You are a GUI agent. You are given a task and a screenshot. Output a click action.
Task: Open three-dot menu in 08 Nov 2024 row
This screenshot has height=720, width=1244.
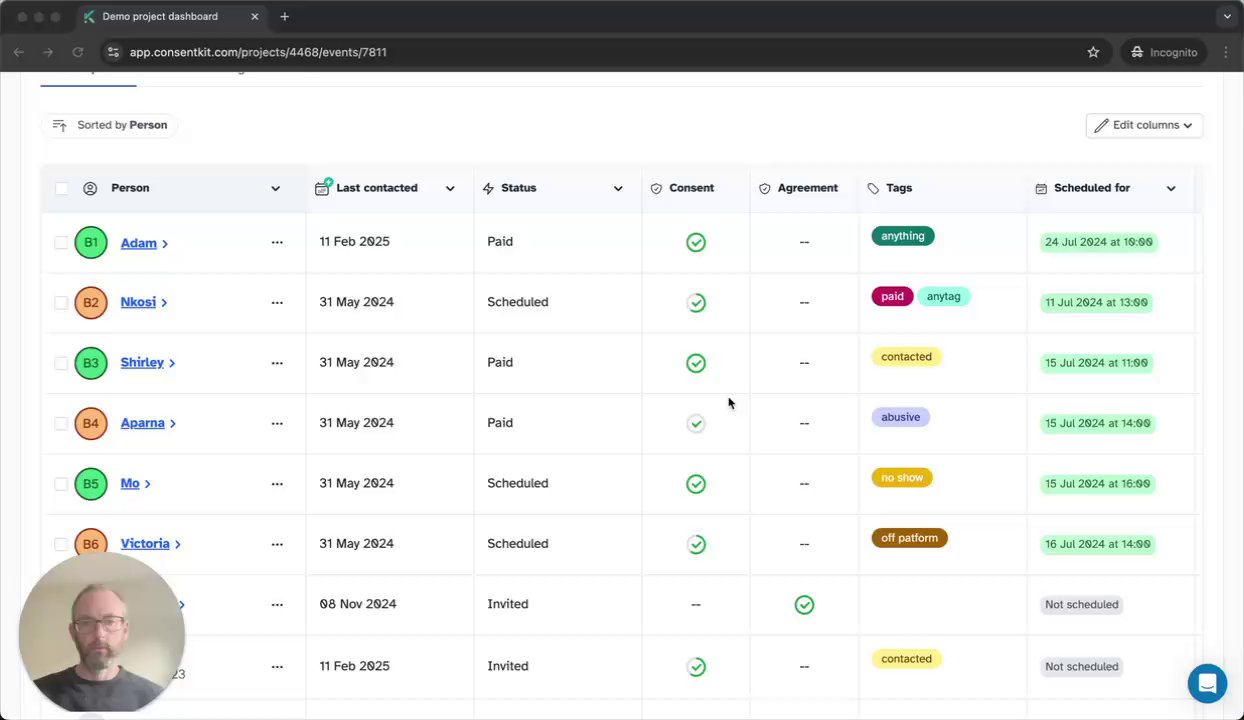point(277,604)
